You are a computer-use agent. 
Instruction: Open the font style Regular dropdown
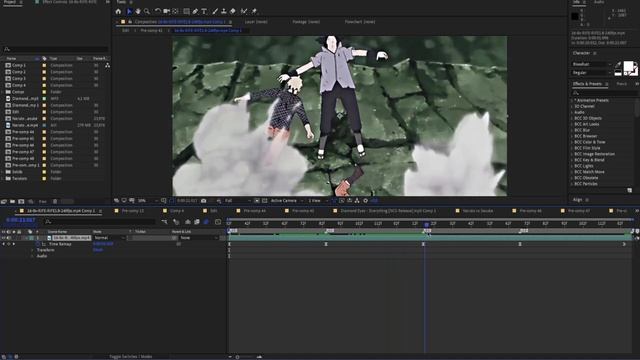592,73
